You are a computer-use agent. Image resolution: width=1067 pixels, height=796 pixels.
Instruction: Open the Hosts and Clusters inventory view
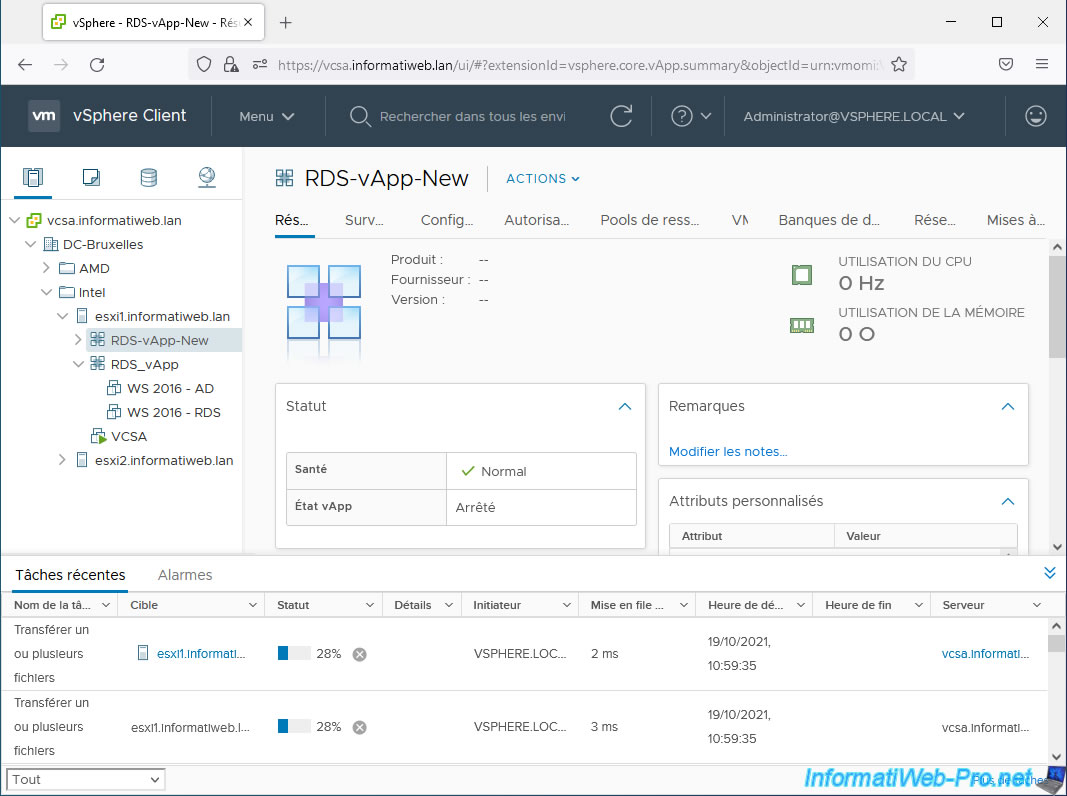pyautogui.click(x=33, y=178)
